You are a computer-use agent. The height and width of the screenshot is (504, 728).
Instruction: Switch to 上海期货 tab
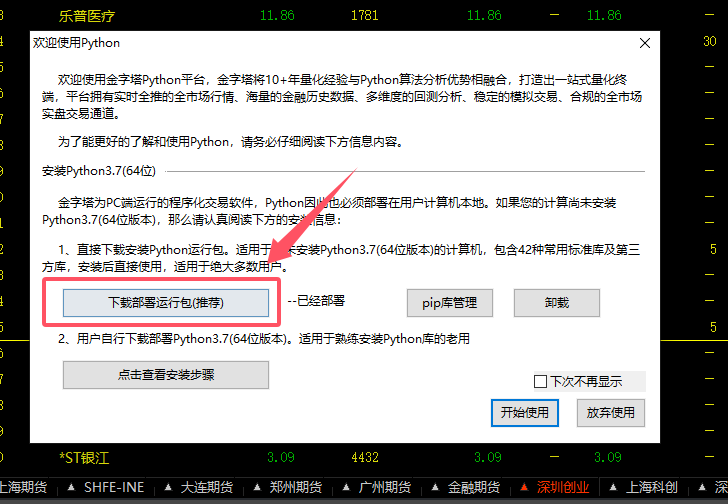(23, 487)
